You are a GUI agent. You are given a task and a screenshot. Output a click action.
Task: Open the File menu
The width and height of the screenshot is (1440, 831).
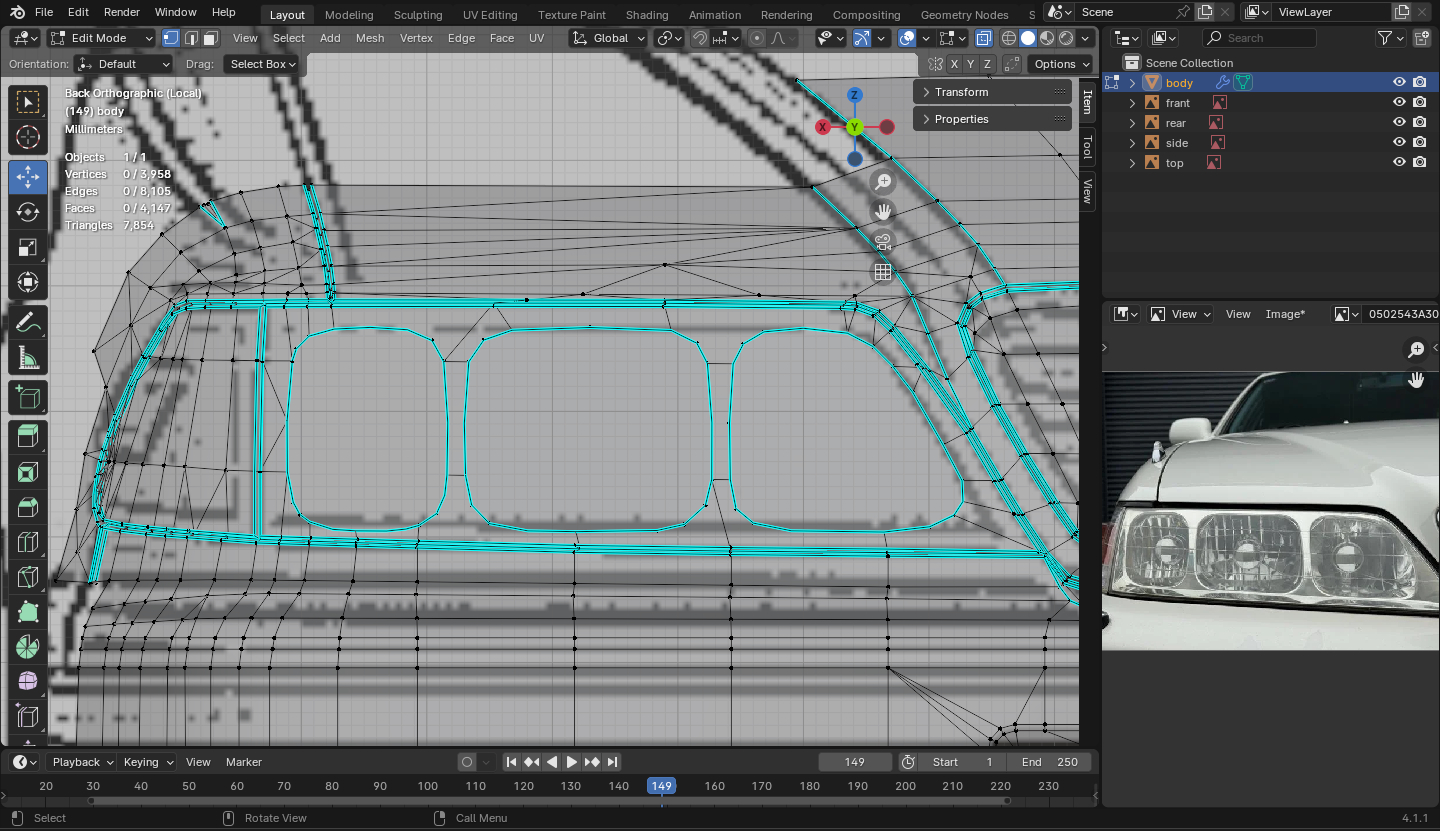coord(44,12)
